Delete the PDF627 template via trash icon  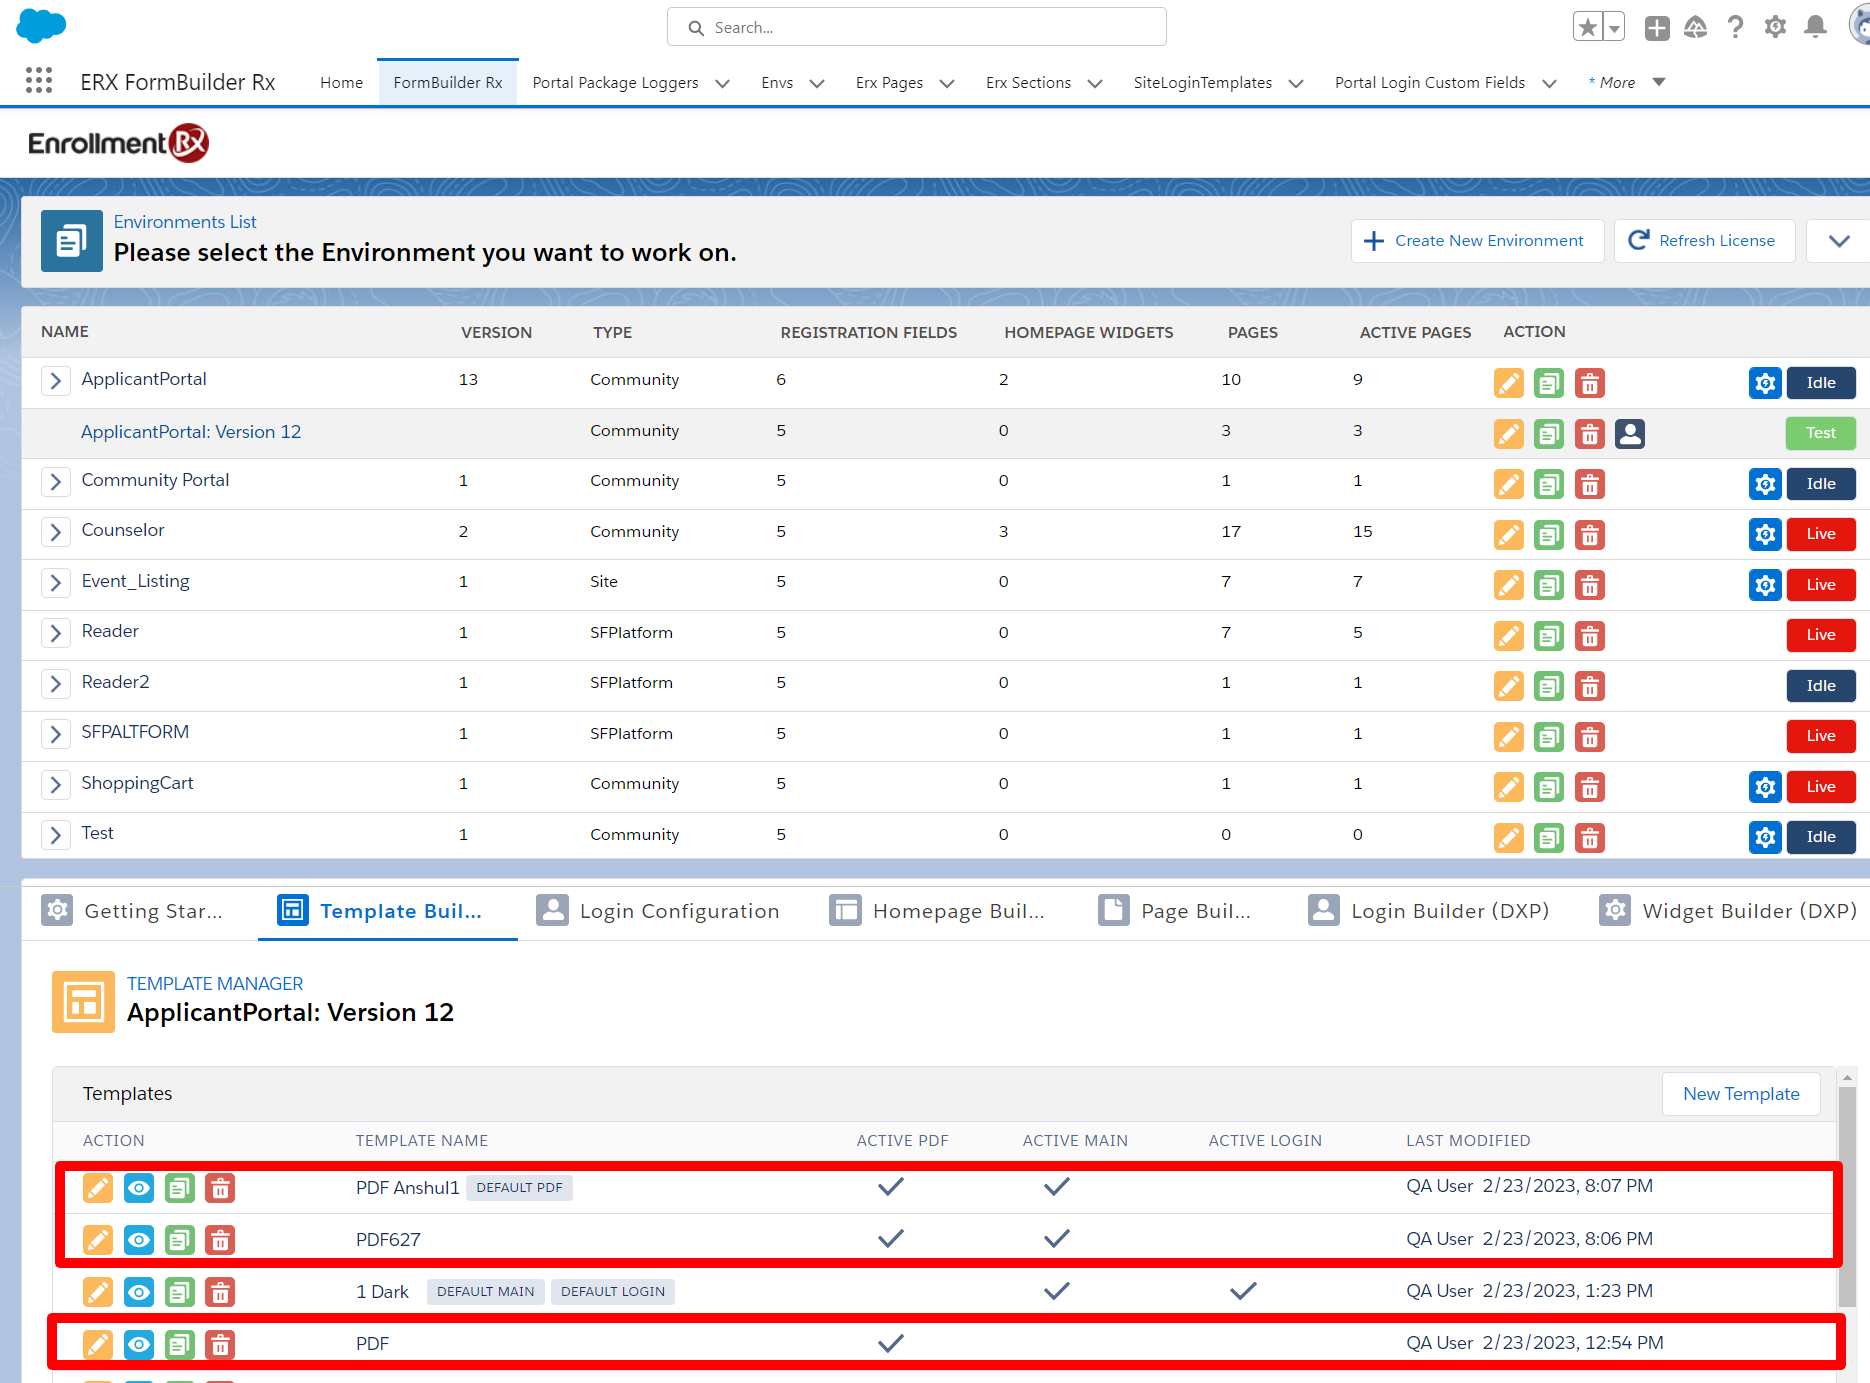click(x=220, y=1240)
